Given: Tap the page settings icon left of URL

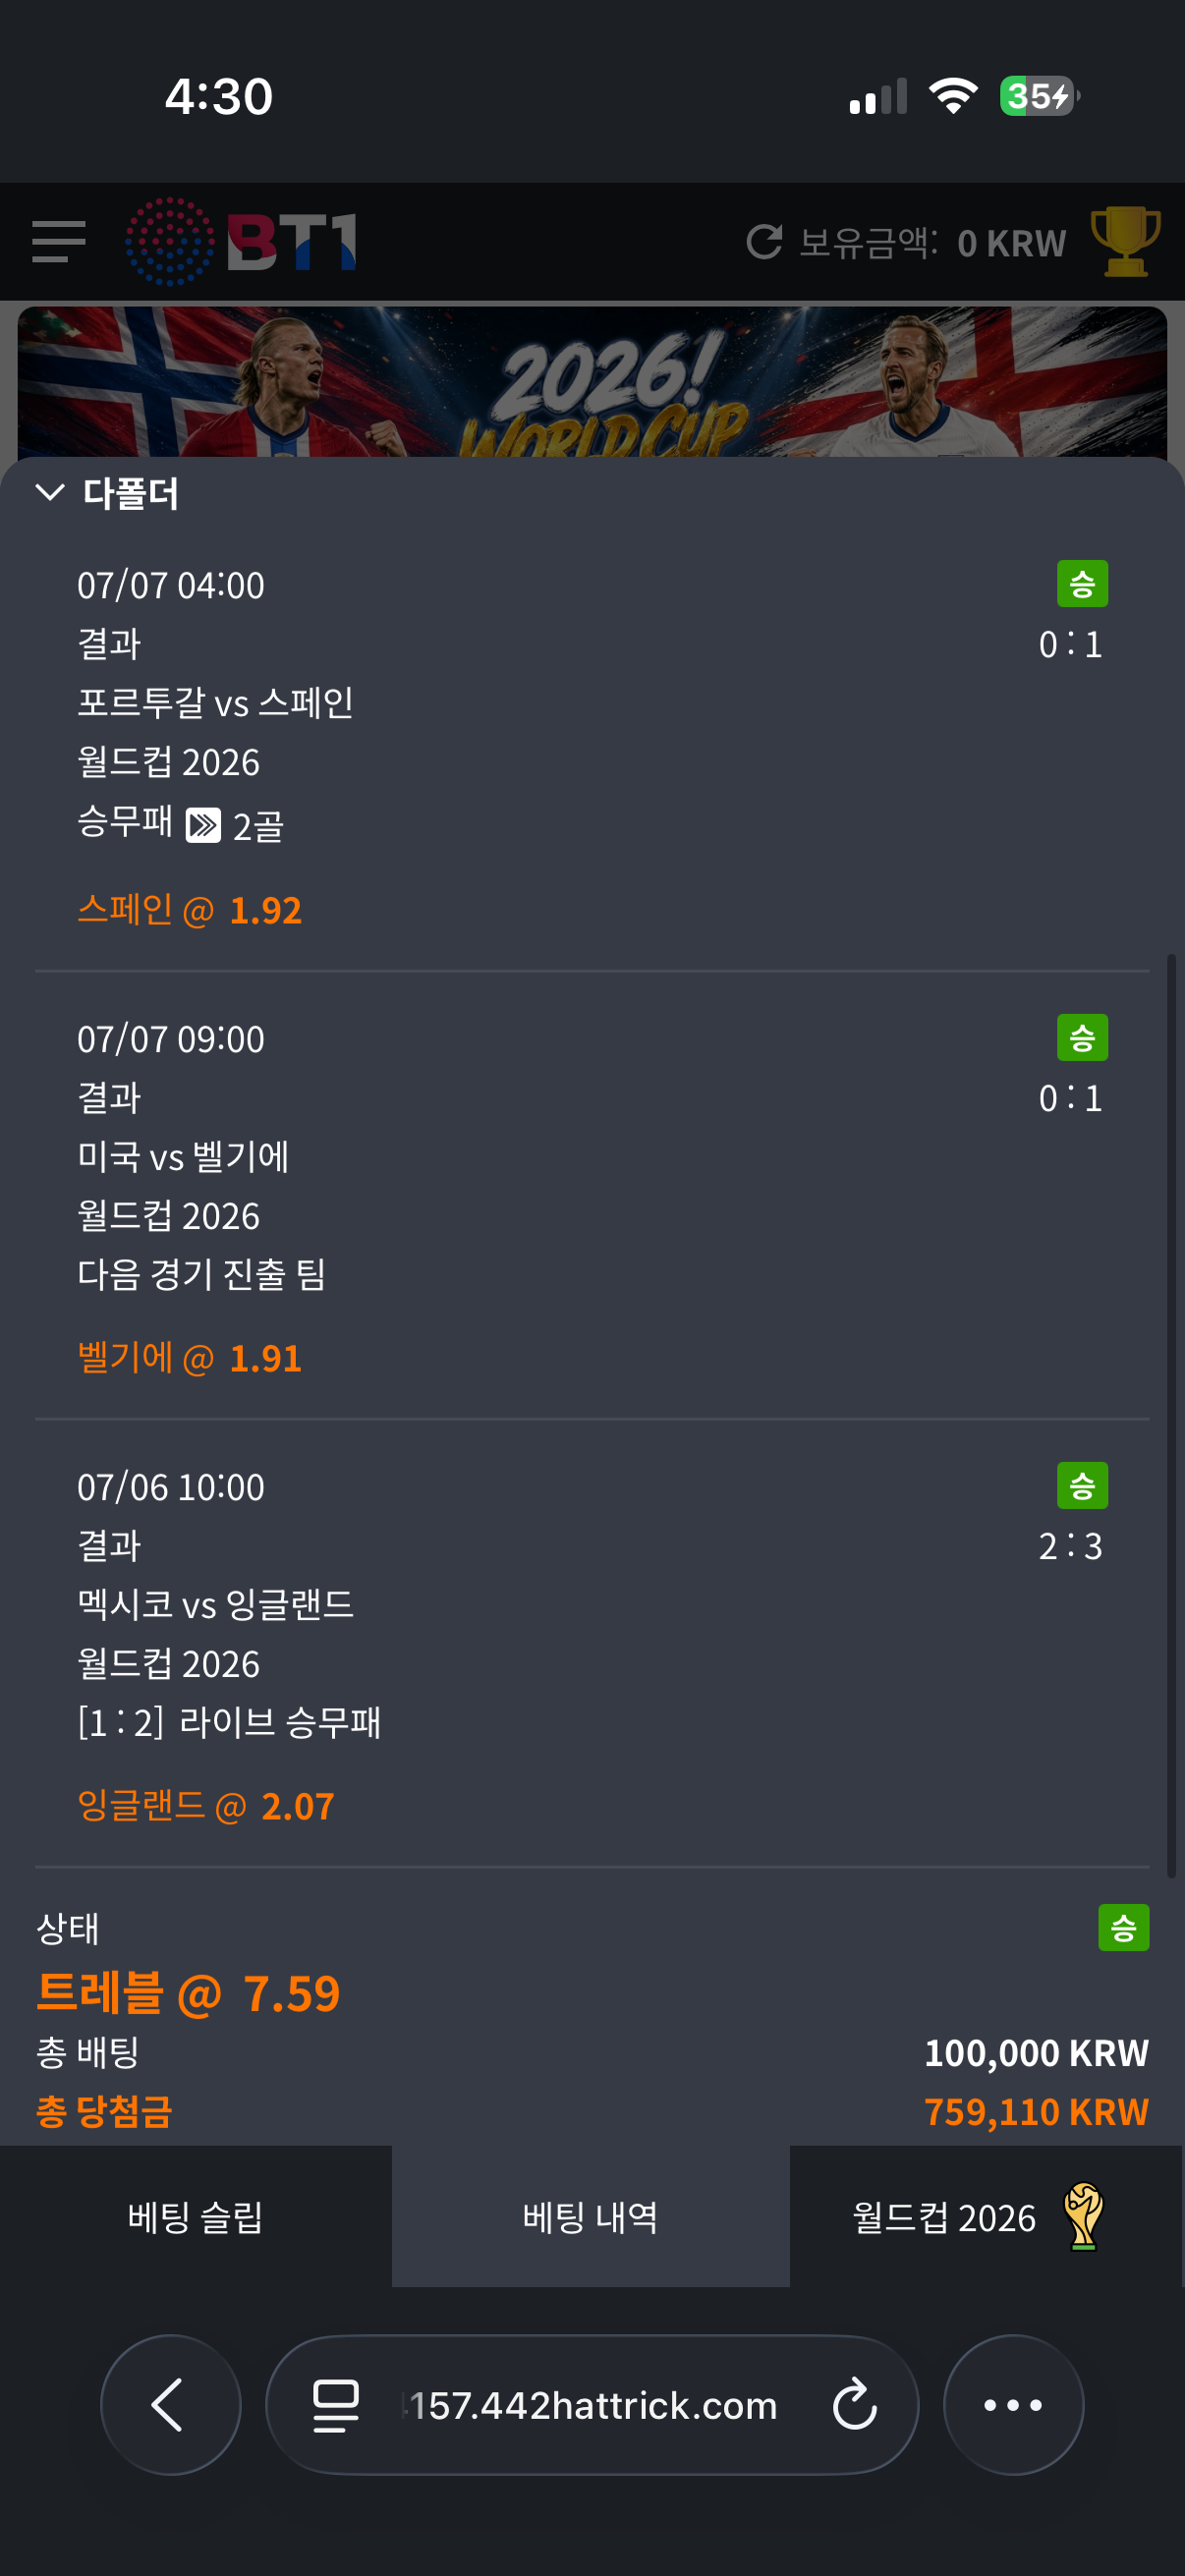Looking at the screenshot, I should [x=336, y=2405].
